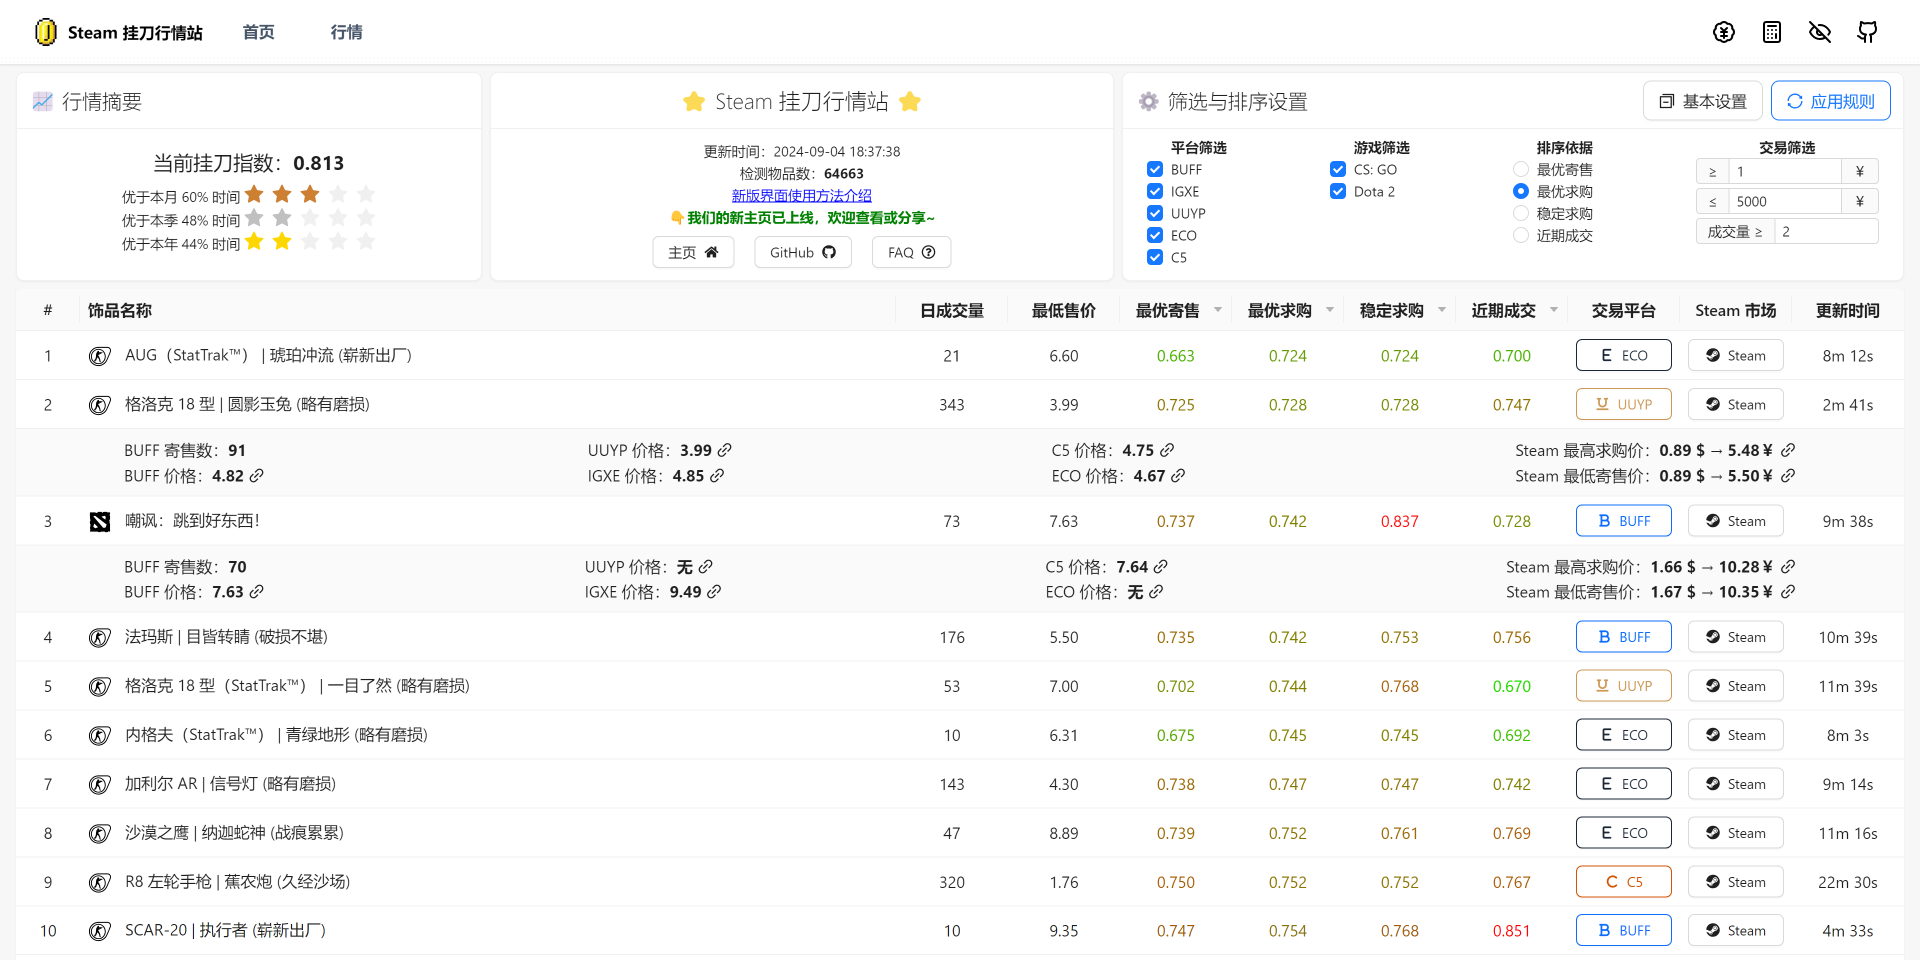This screenshot has height=960, width=1920.
Task: Open the FAQ button
Action: click(912, 252)
